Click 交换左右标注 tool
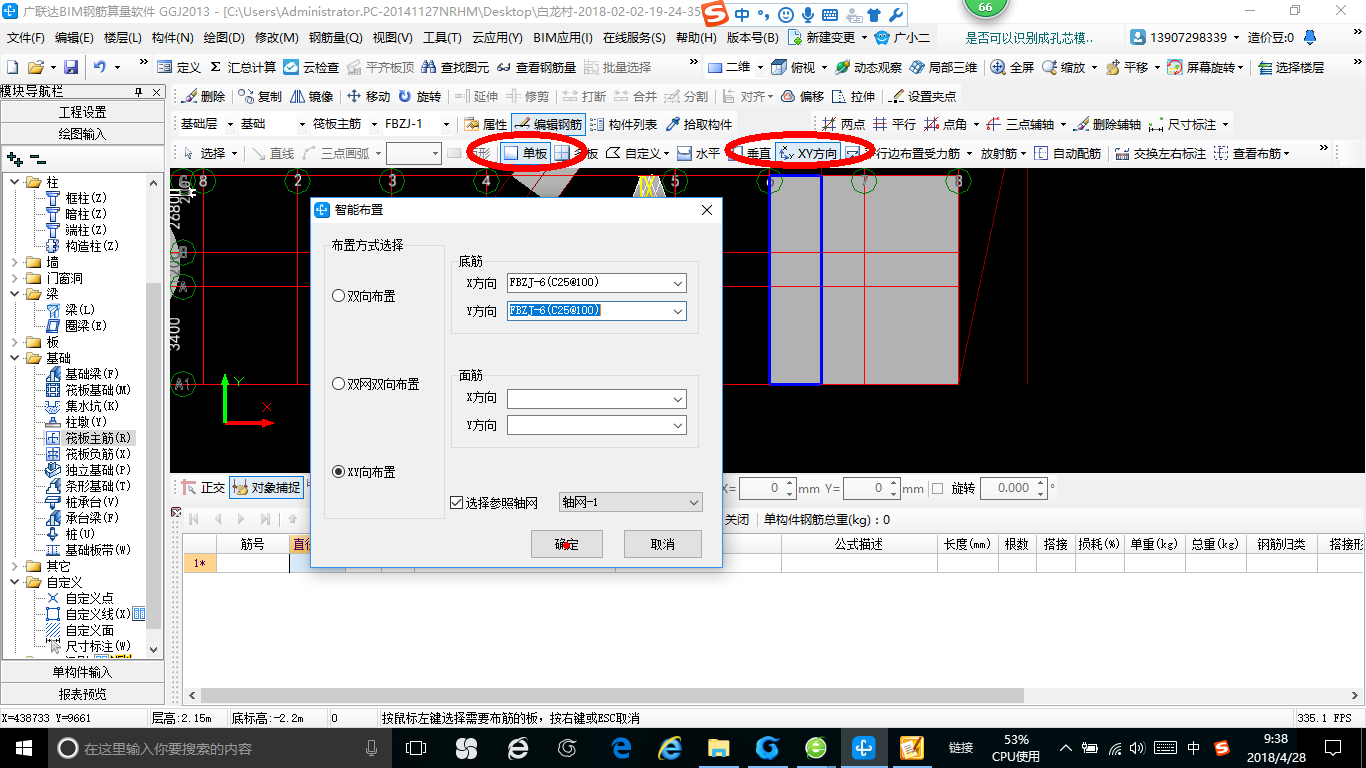Image resolution: width=1366 pixels, height=768 pixels. click(x=1160, y=153)
